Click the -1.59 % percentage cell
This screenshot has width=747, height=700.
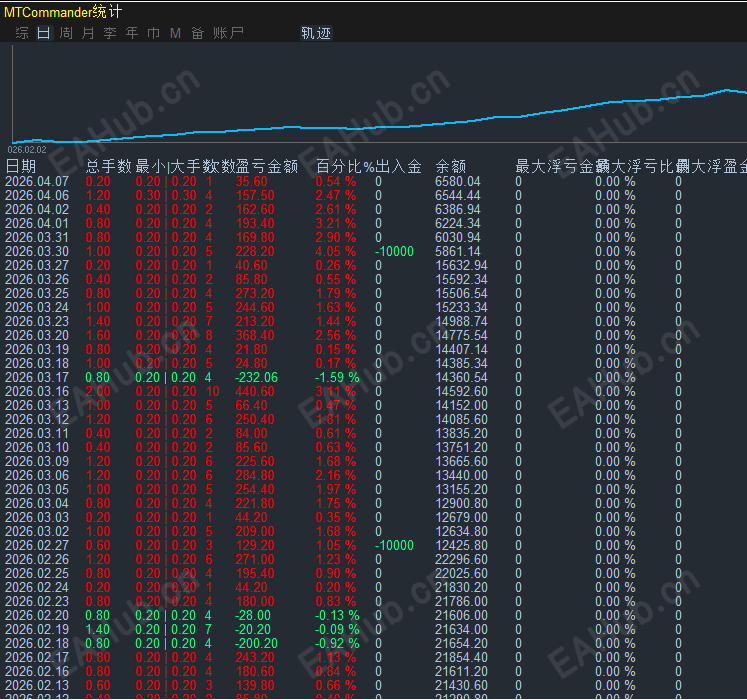(337, 377)
